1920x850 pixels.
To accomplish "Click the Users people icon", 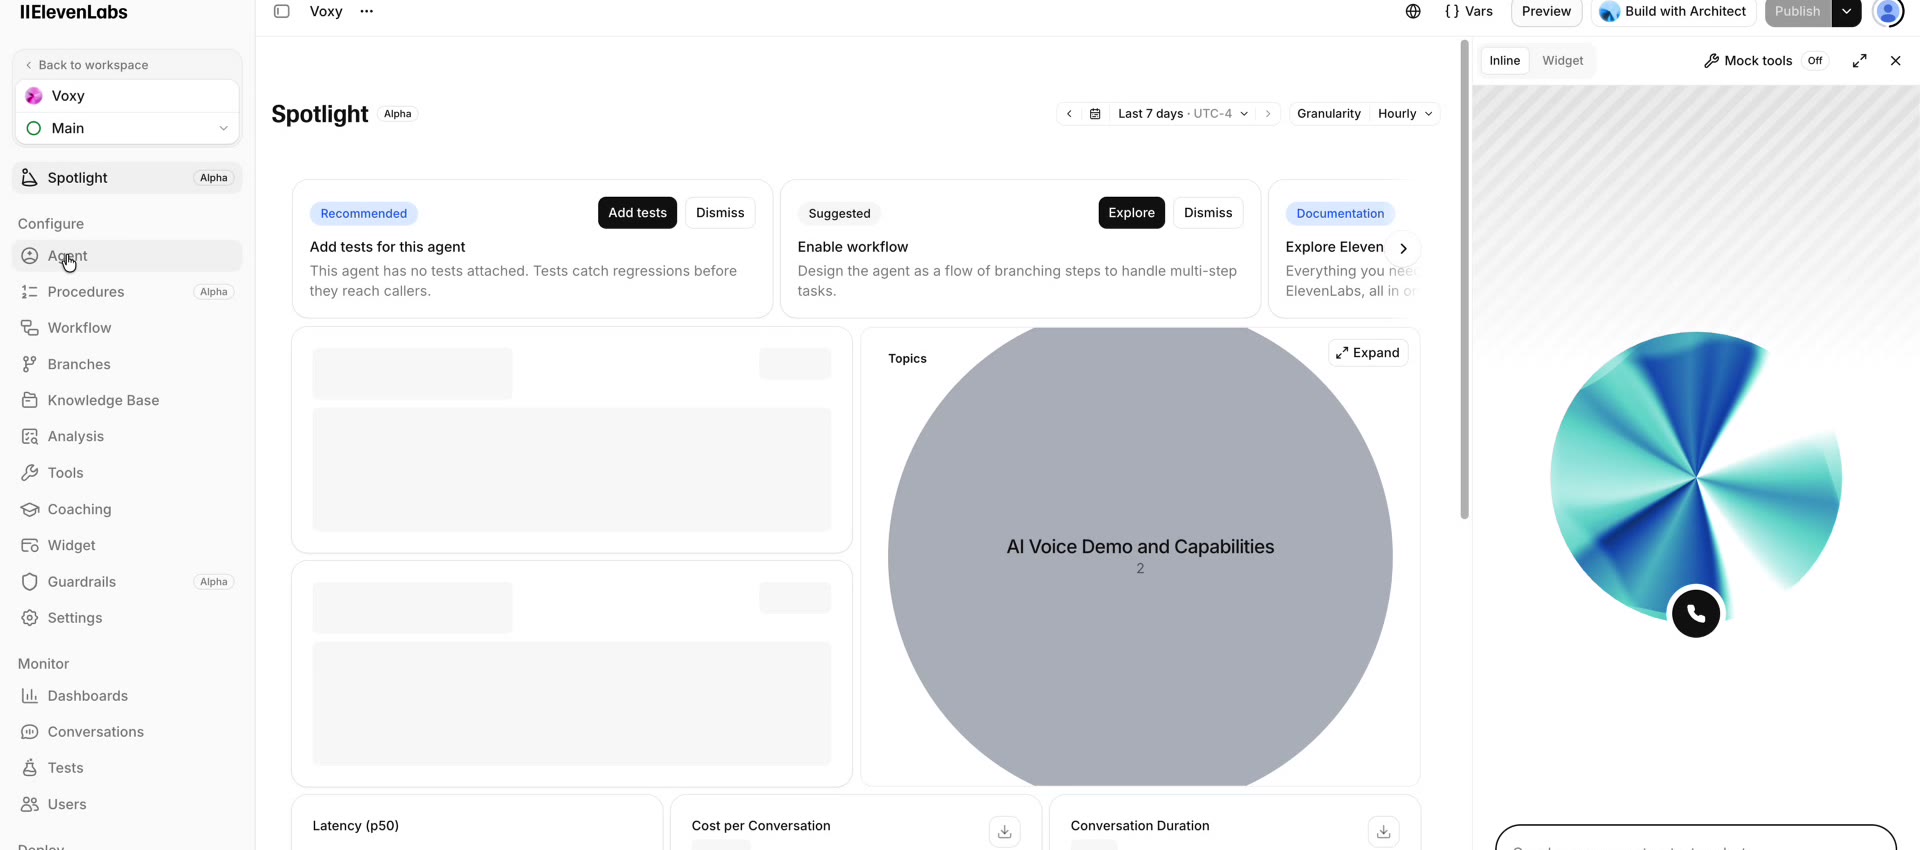I will tap(30, 804).
